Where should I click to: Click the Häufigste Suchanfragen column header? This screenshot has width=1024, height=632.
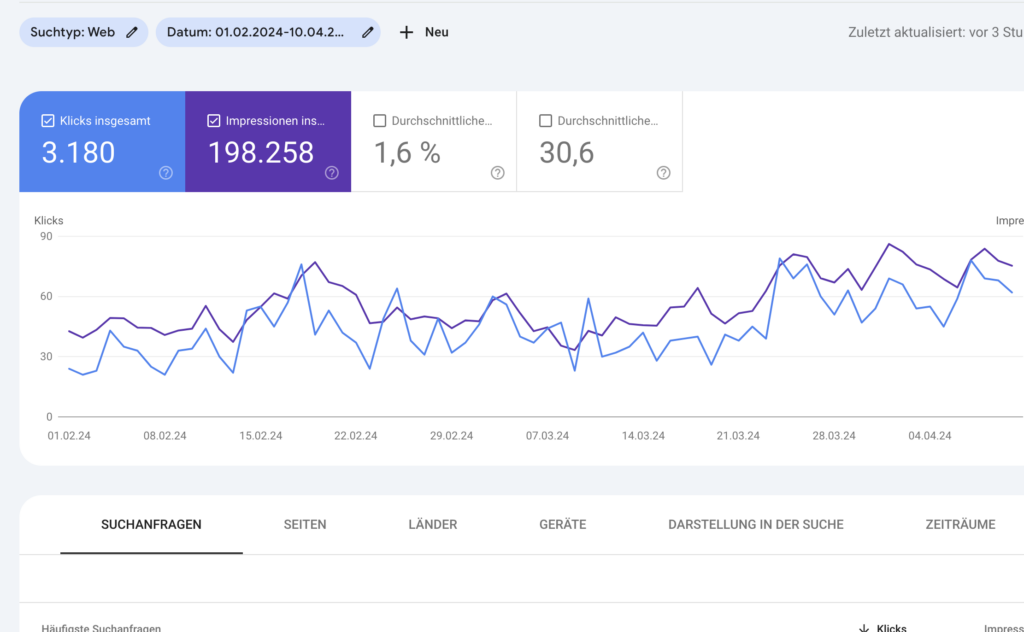click(x=101, y=628)
